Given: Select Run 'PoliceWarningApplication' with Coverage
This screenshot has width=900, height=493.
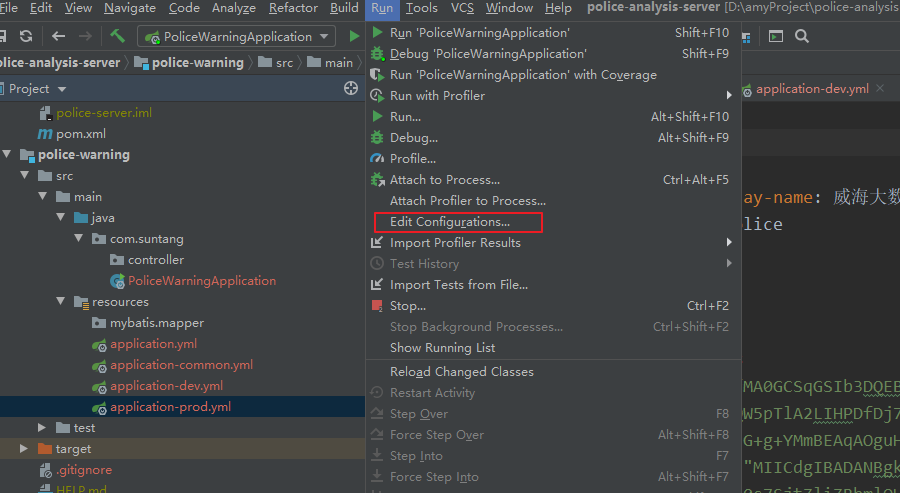Looking at the screenshot, I should click(552, 75).
